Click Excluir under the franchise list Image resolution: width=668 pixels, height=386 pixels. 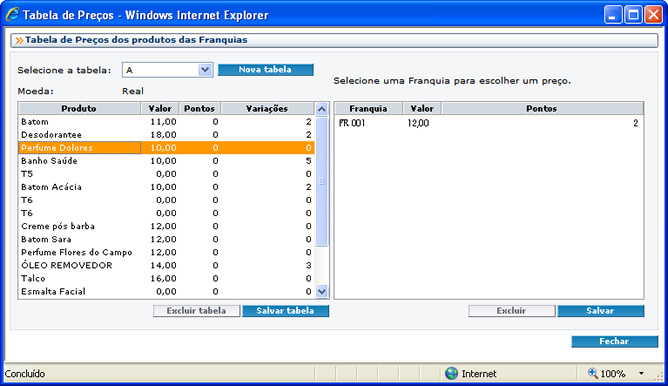[512, 311]
